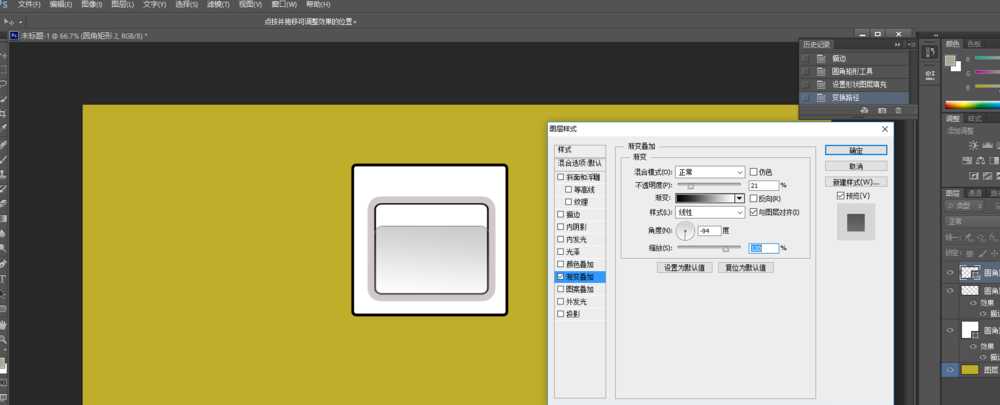Click the 确定 (OK) button
1000x405 pixels.
pos(855,150)
